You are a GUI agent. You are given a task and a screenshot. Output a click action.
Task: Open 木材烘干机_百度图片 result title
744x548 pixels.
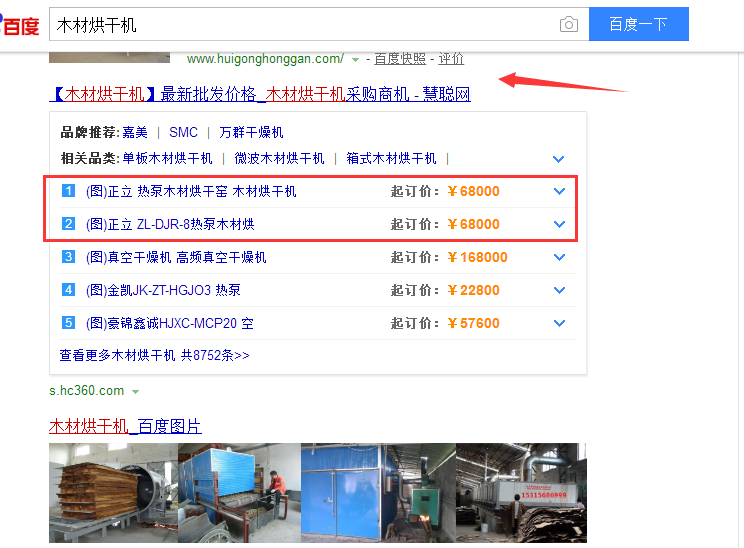(125, 426)
